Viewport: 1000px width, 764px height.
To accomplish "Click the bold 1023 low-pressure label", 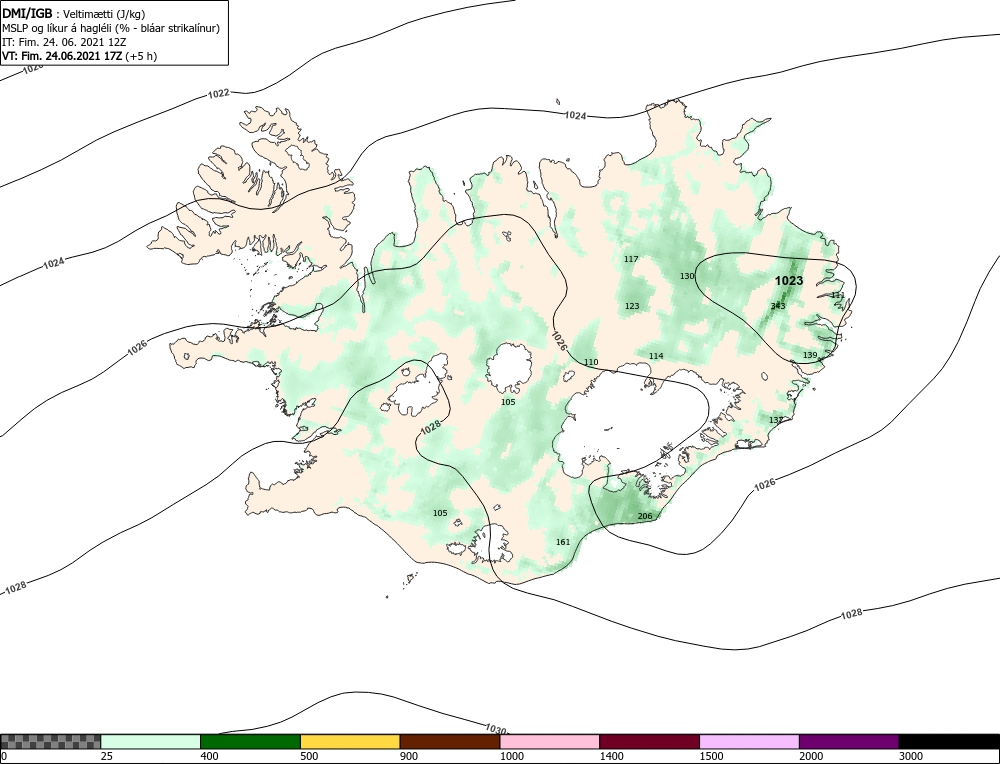I will 789,281.
